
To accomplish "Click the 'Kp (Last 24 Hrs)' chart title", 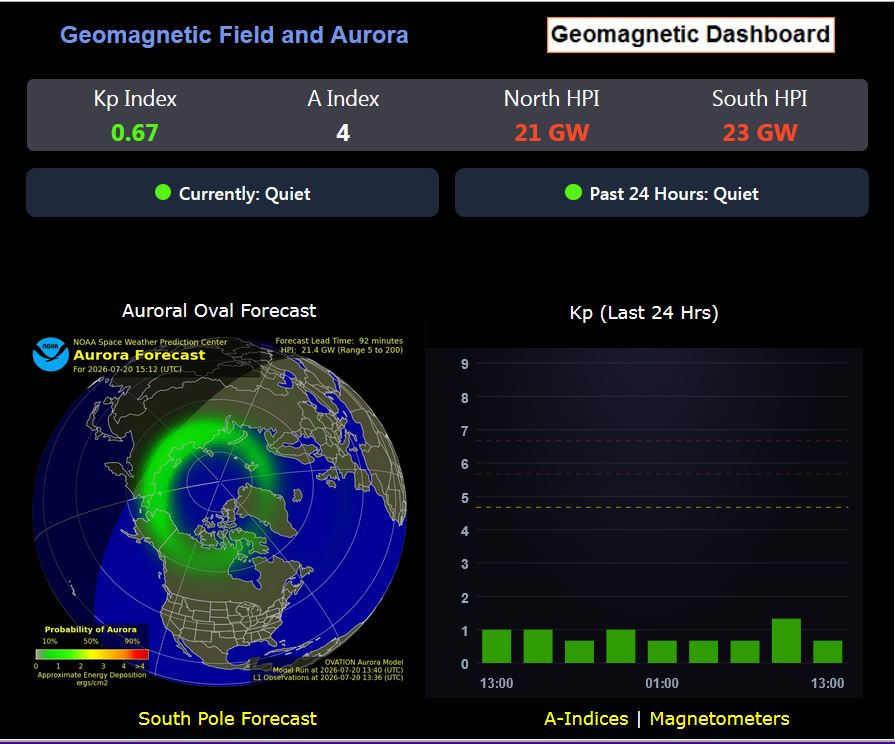I will (644, 313).
